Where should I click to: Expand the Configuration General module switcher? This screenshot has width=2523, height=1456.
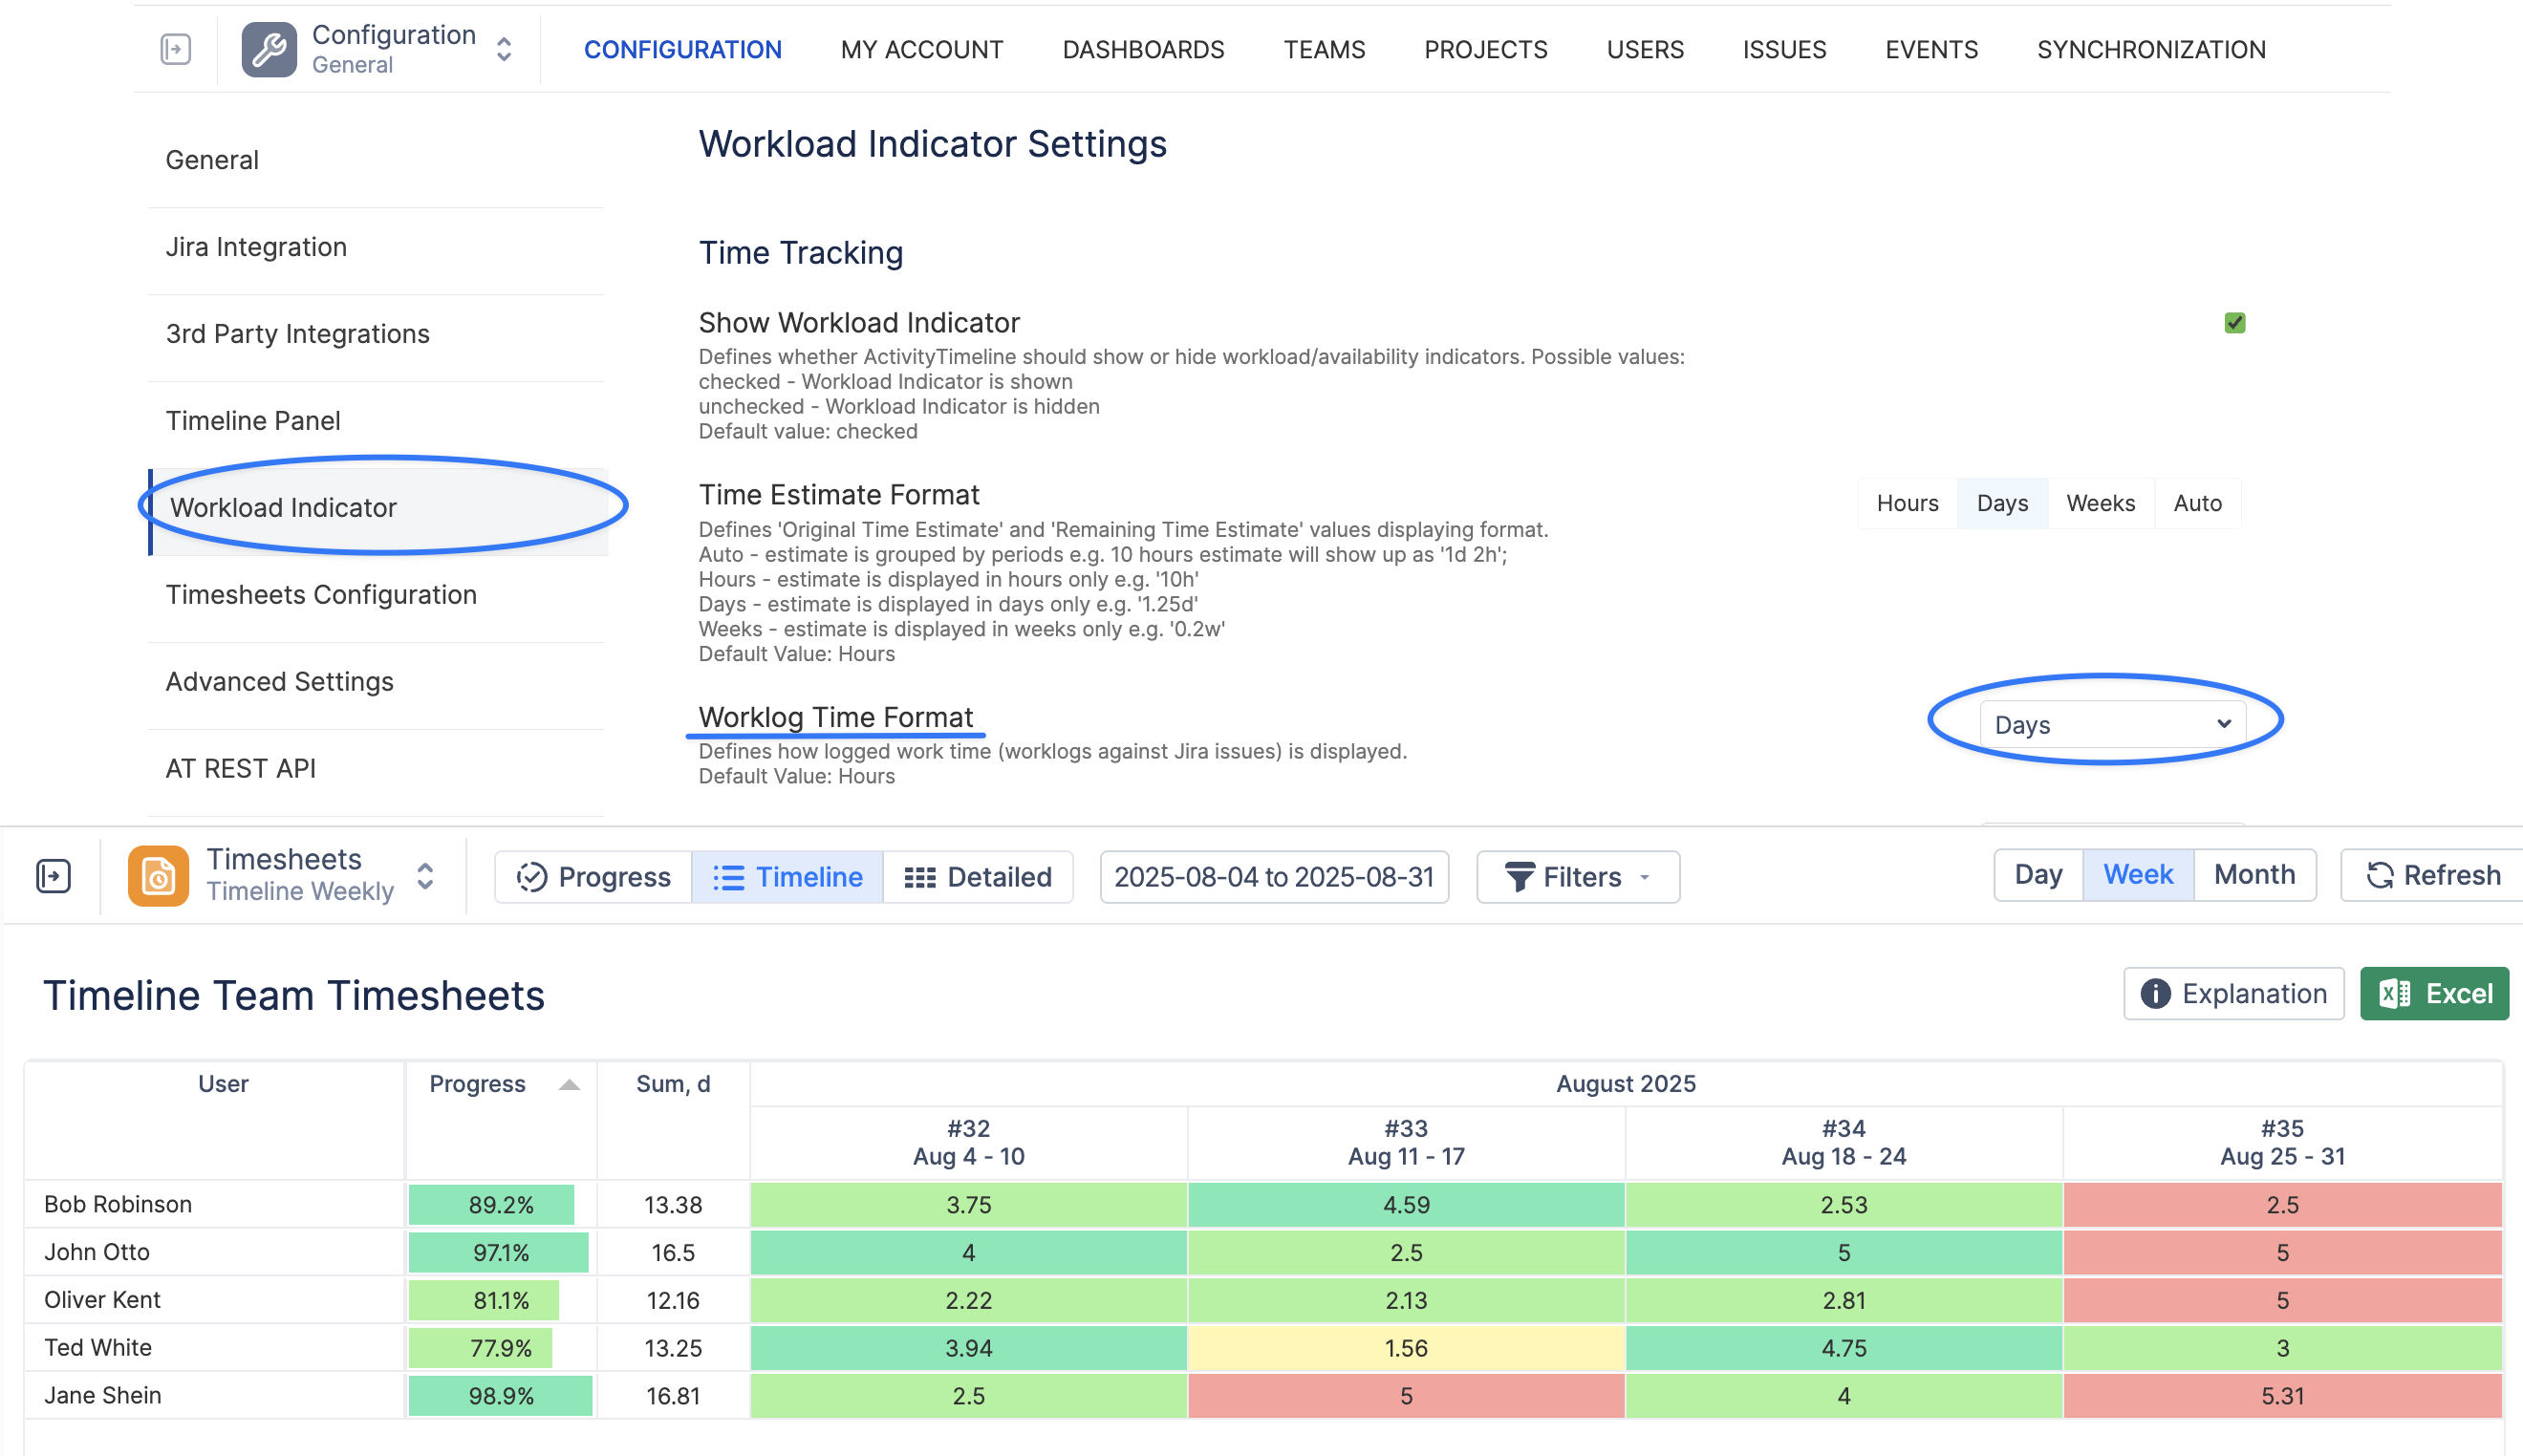pyautogui.click(x=504, y=49)
